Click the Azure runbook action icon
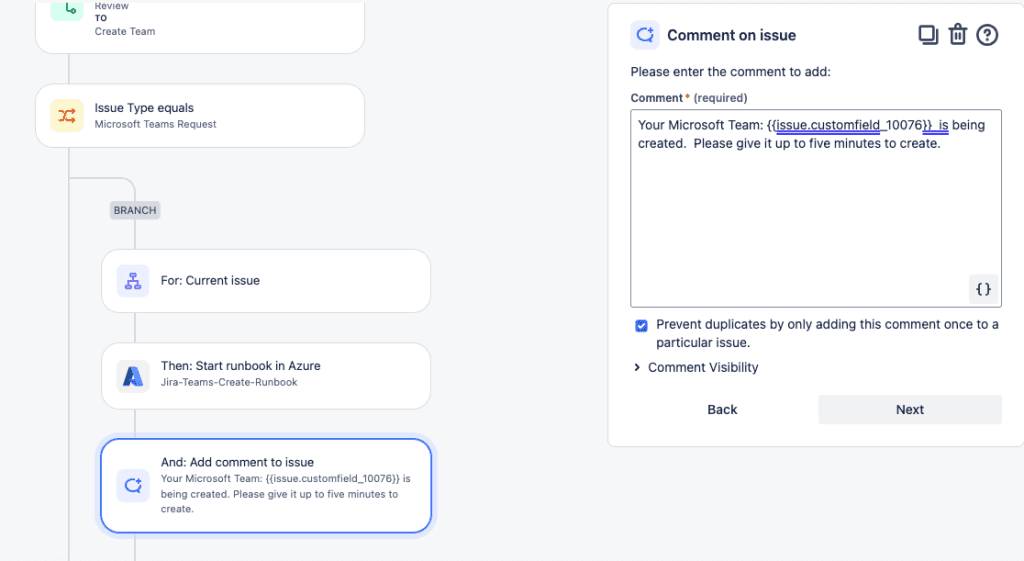Image resolution: width=1024 pixels, height=561 pixels. click(x=133, y=376)
